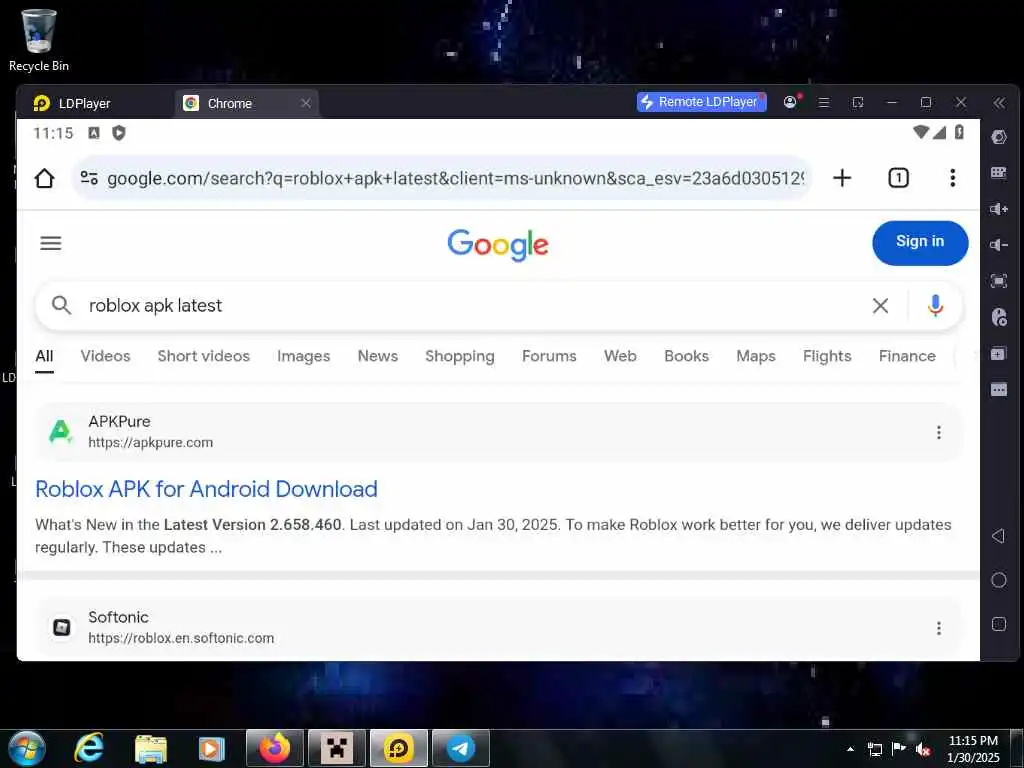The image size is (1024, 768).
Task: Open a new tab with plus icon
Action: point(842,178)
